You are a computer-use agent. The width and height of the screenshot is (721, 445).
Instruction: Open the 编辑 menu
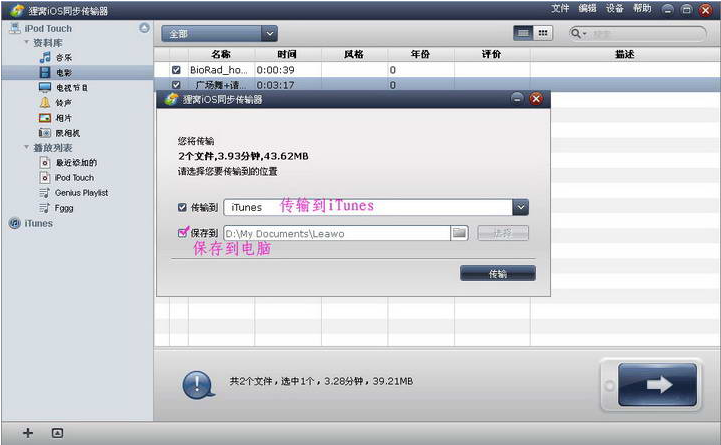click(x=587, y=8)
